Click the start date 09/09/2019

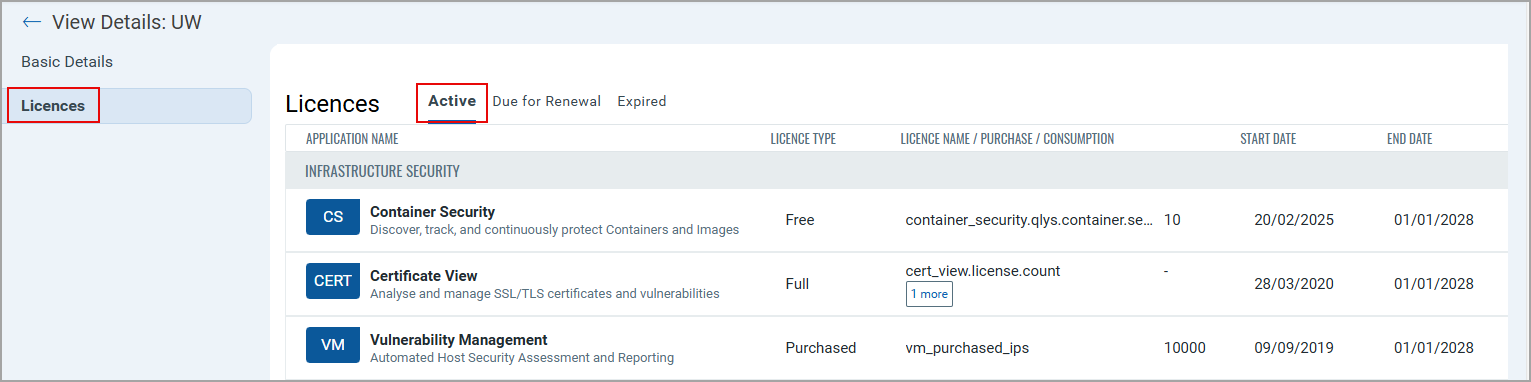point(1294,348)
